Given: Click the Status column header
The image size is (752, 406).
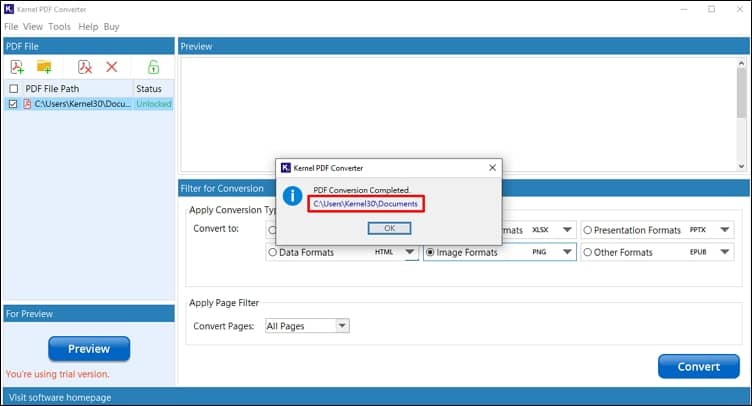Looking at the screenshot, I should click(x=149, y=89).
